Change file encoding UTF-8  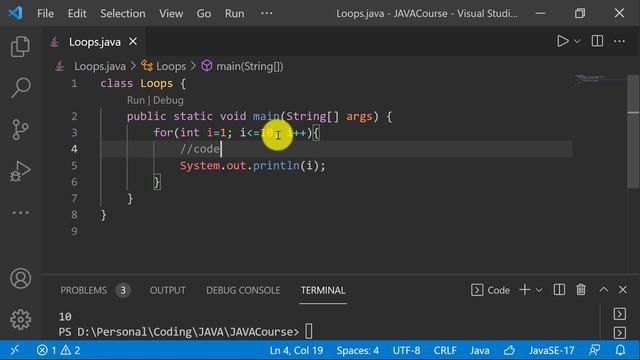coord(406,350)
